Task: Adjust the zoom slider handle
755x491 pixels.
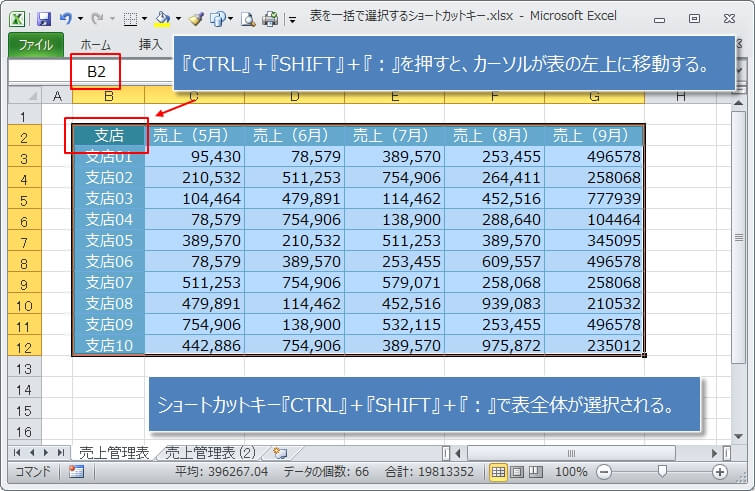Action: tap(663, 471)
